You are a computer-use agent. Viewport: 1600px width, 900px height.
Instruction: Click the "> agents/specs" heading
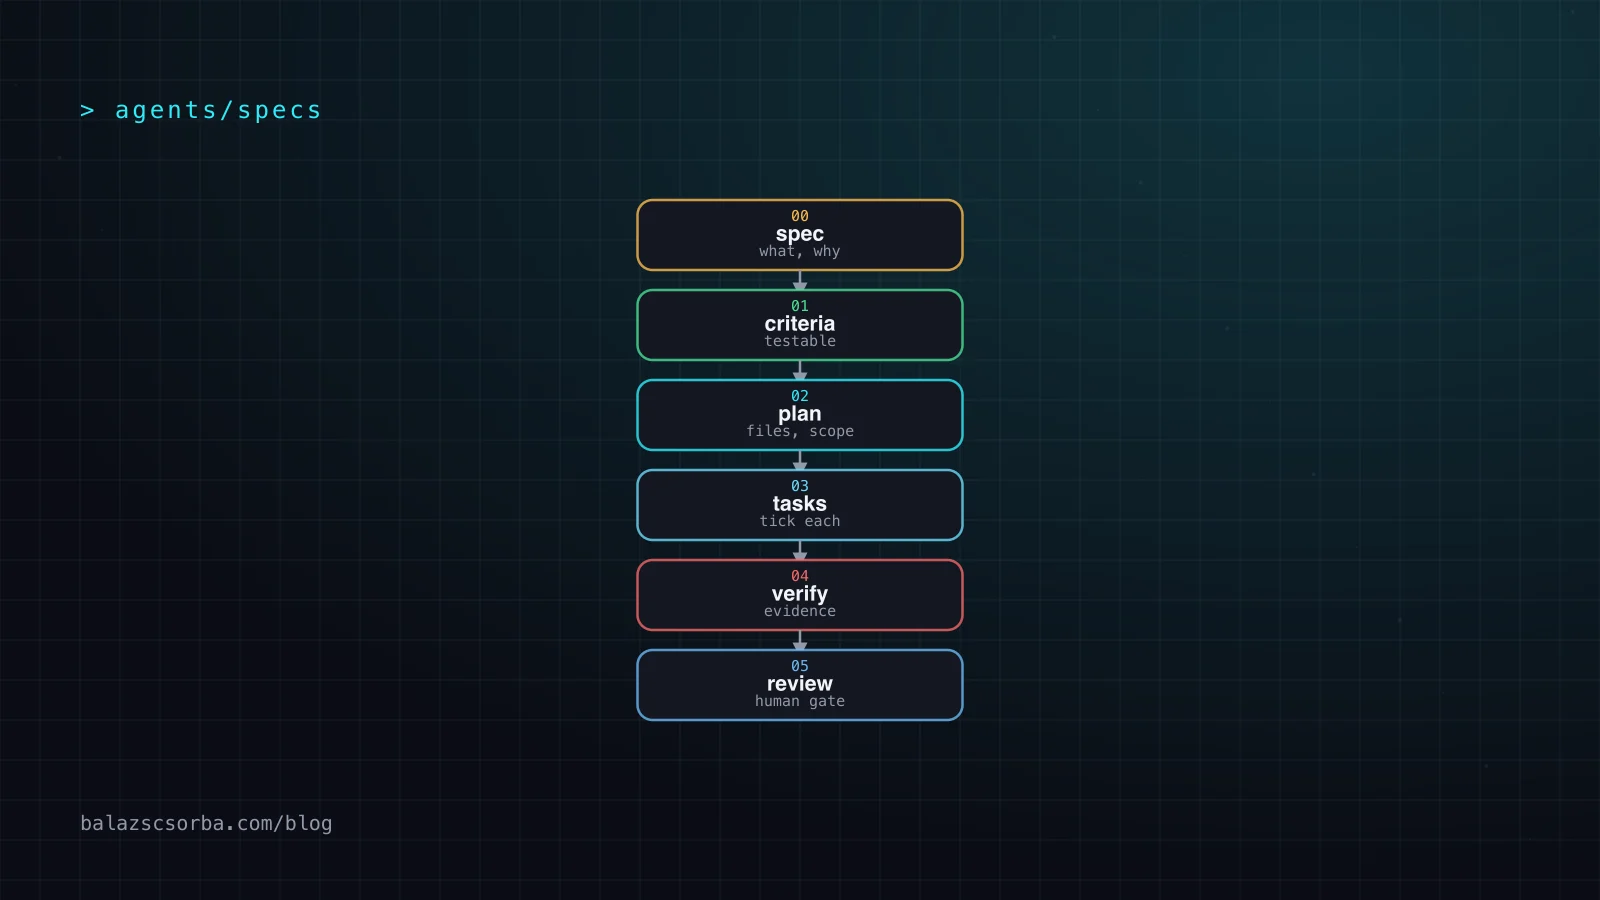pyautogui.click(x=200, y=110)
